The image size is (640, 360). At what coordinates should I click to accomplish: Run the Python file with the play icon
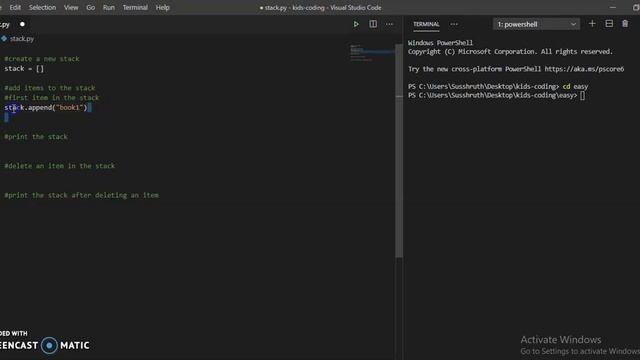pos(356,24)
